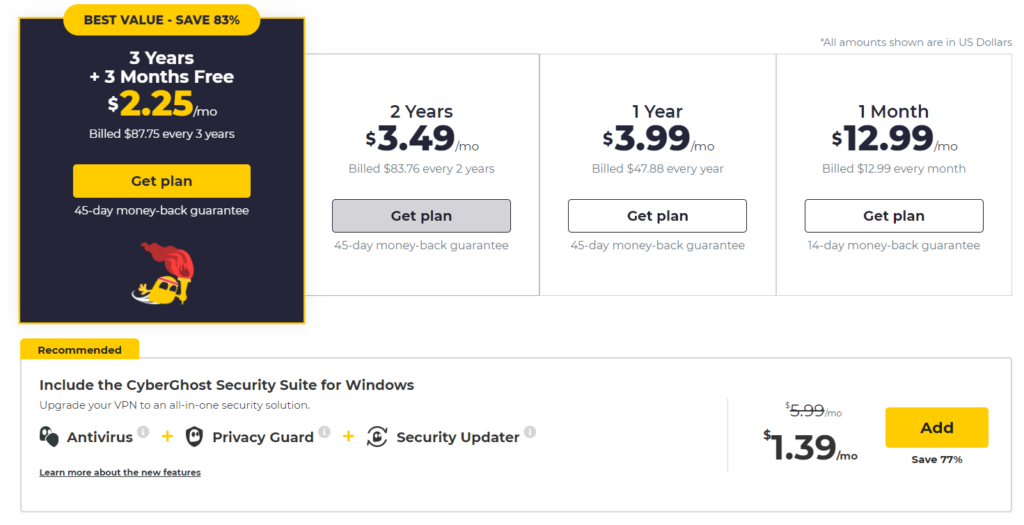Viewport: 1024px width, 525px height.
Task: Select the Recommended tab label
Action: [x=80, y=349]
